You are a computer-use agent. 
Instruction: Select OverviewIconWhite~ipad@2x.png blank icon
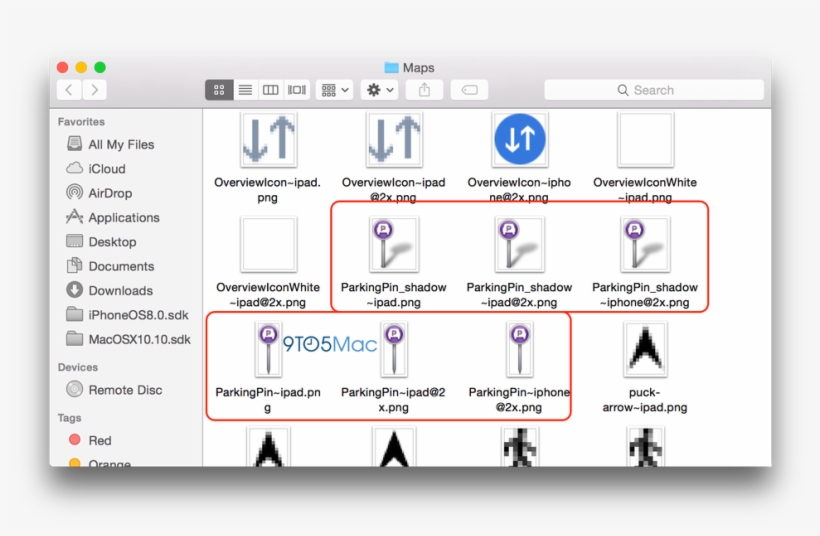(268, 245)
